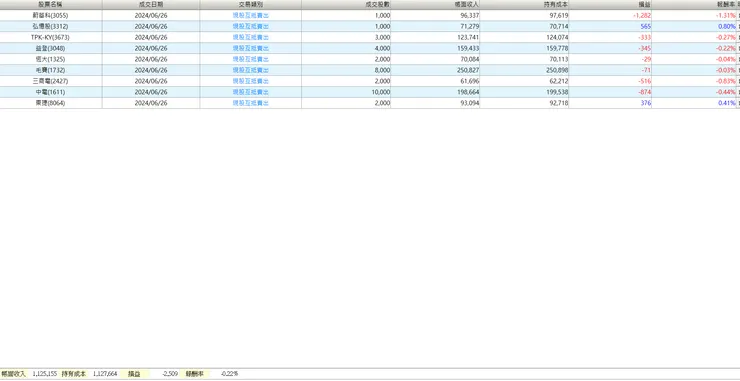Sort by the 成交日期 column header
740x381 pixels.
[x=151, y=4]
